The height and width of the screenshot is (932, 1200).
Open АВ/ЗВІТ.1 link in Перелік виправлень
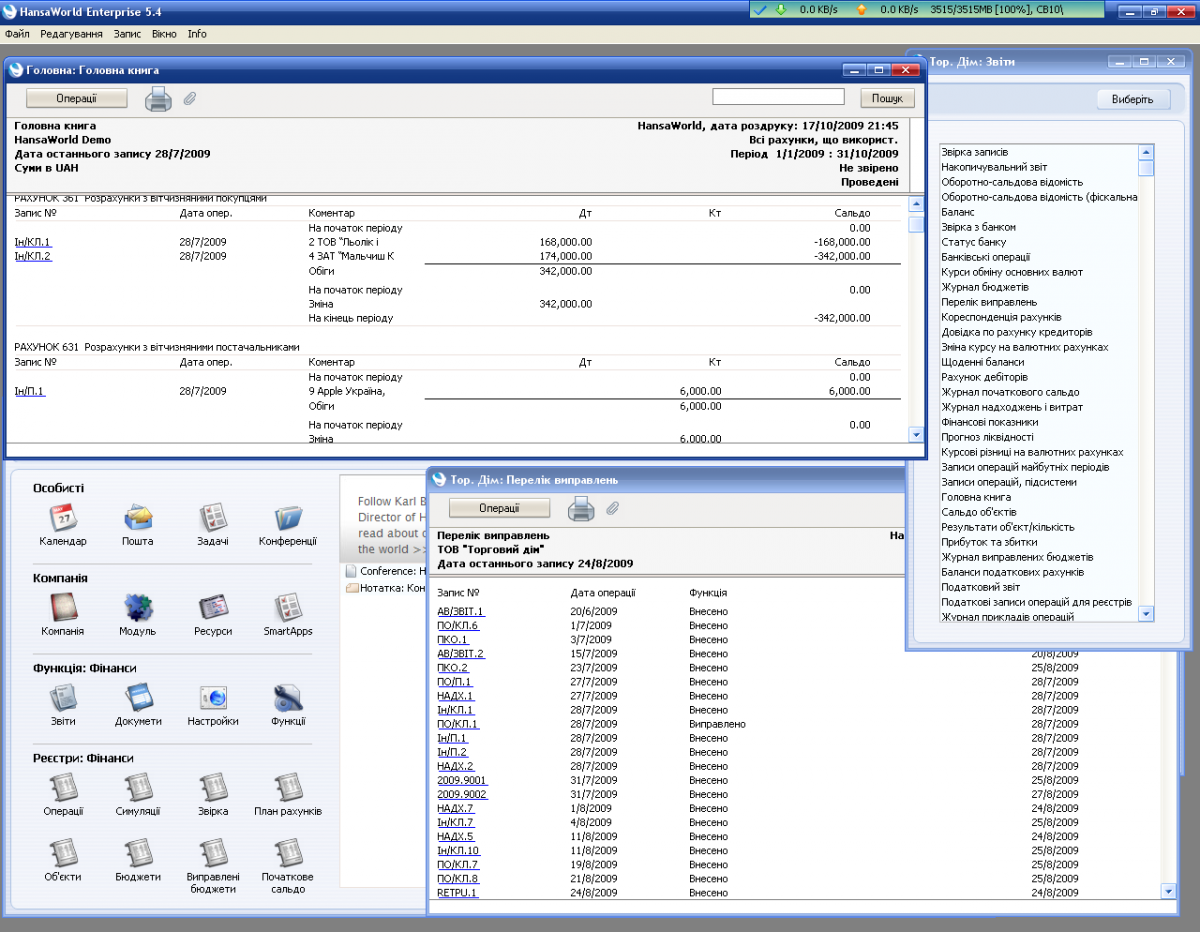tap(461, 611)
